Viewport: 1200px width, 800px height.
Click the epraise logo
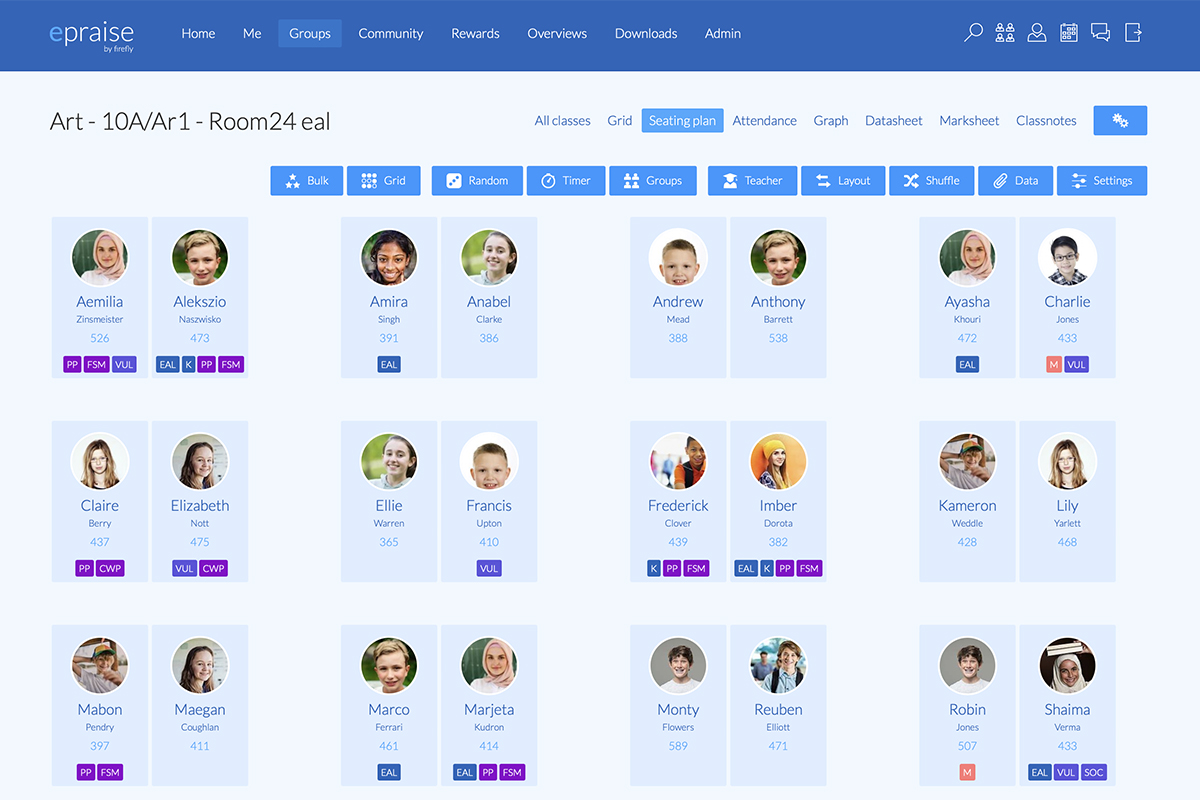tap(91, 34)
